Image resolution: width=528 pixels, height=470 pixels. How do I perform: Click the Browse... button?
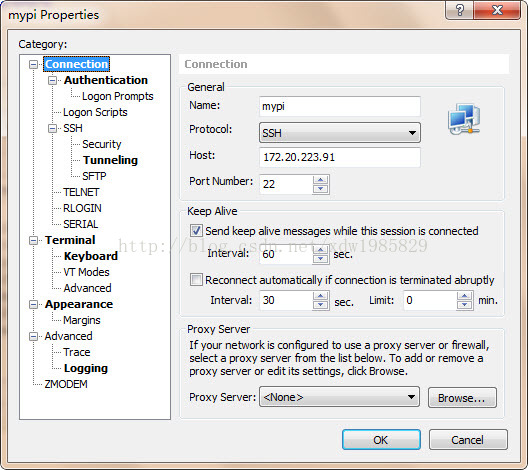tap(462, 398)
